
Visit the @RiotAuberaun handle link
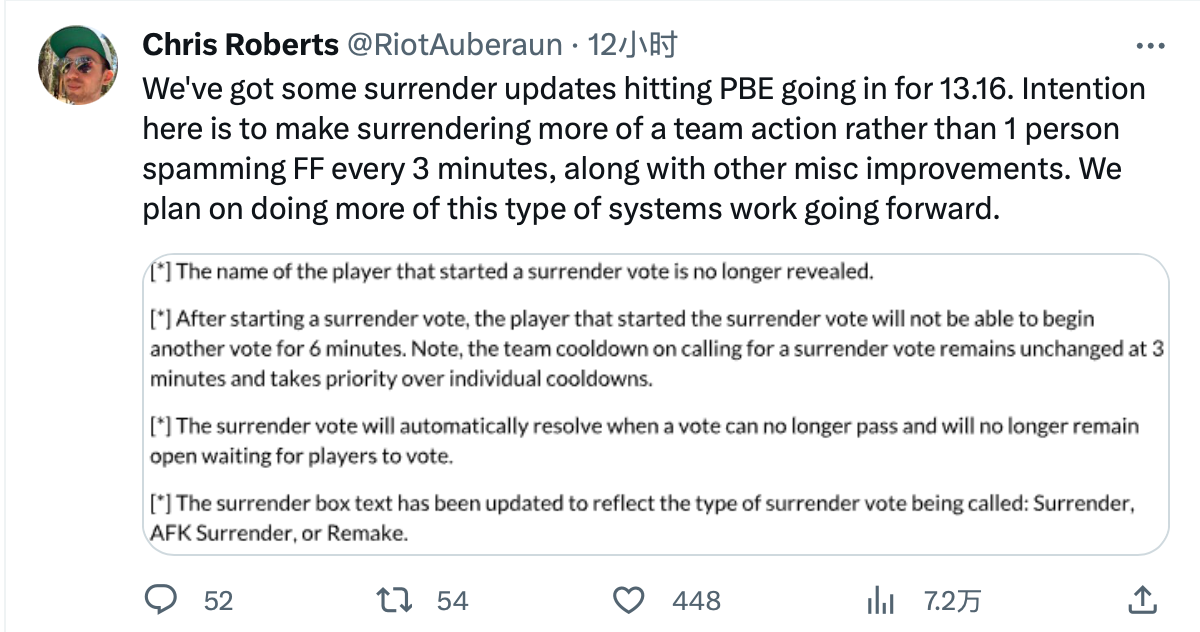tap(454, 45)
